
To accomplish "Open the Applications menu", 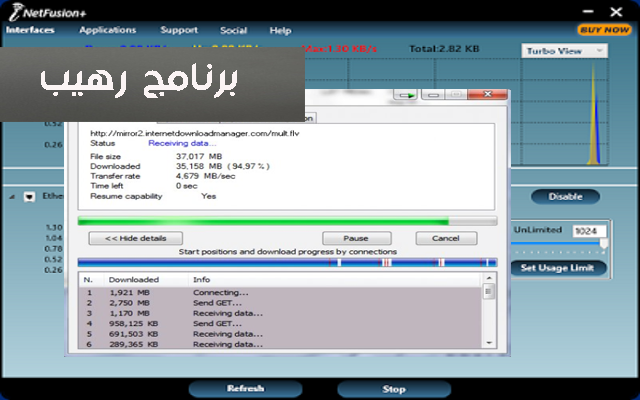I will (x=107, y=31).
